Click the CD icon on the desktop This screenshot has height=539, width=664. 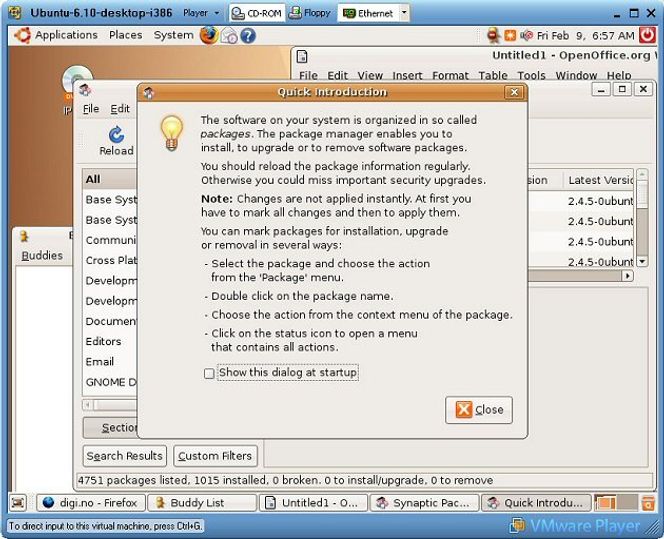point(77,78)
